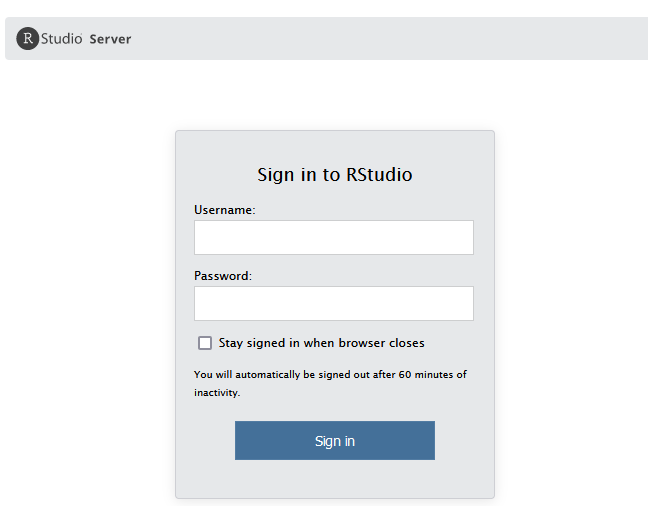The height and width of the screenshot is (506, 648).
Task: Click the "Password:" field label
Action: [x=223, y=276]
